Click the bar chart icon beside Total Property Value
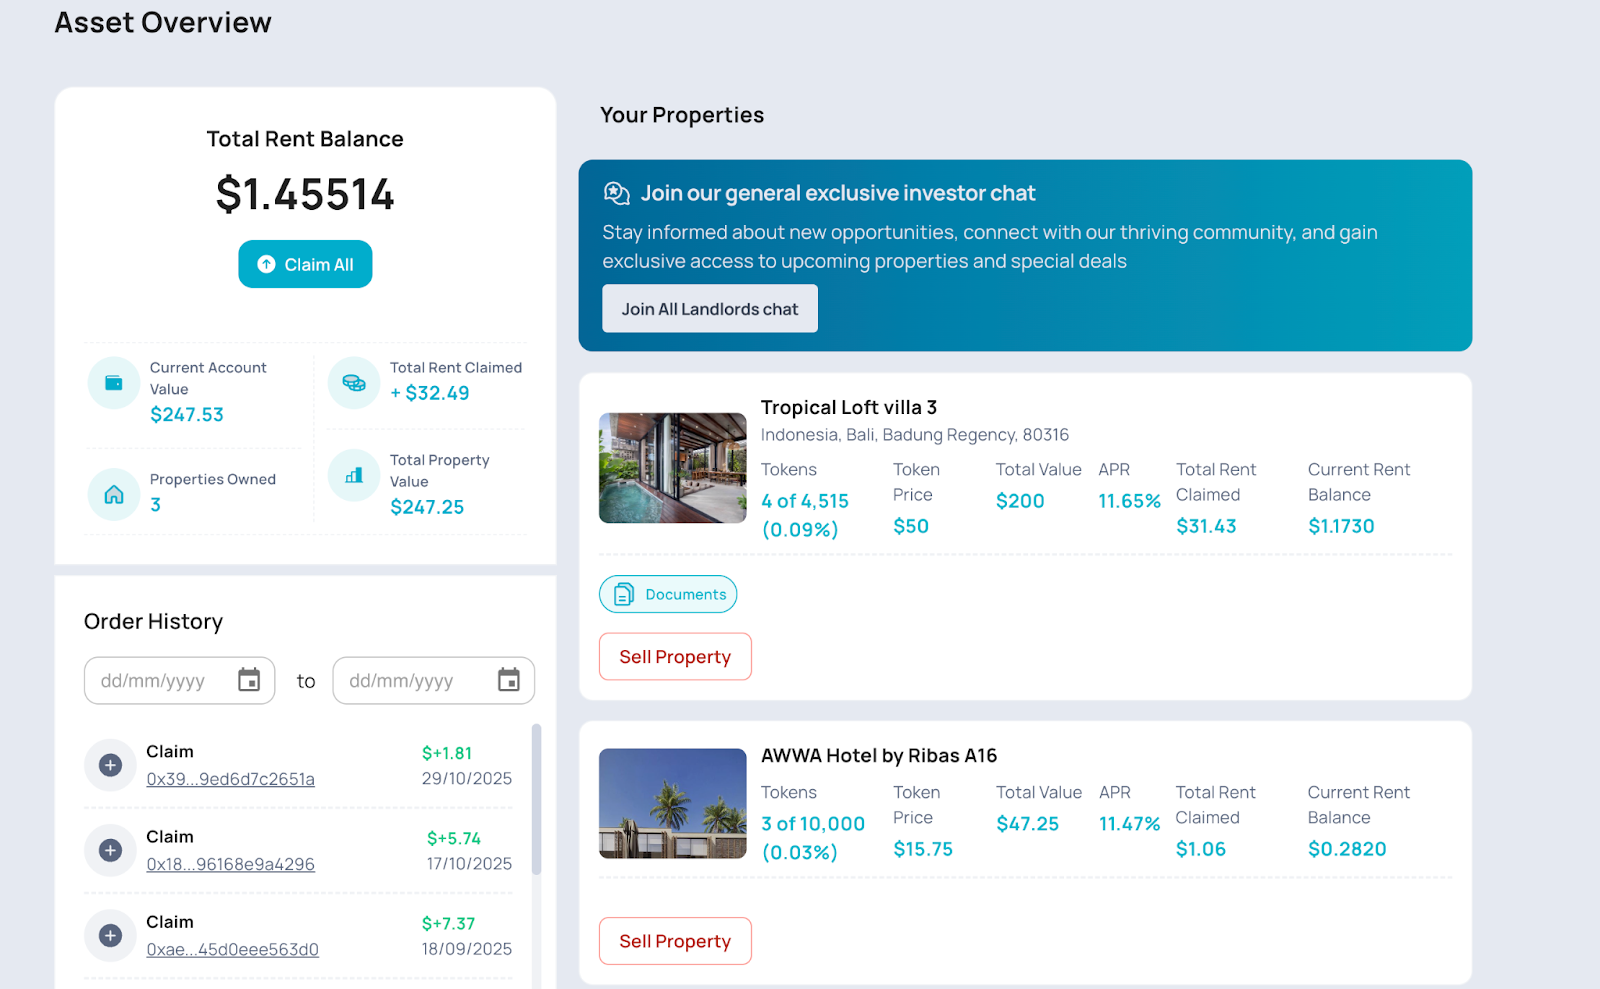Screen dimensions: 1600x989 click(x=354, y=475)
